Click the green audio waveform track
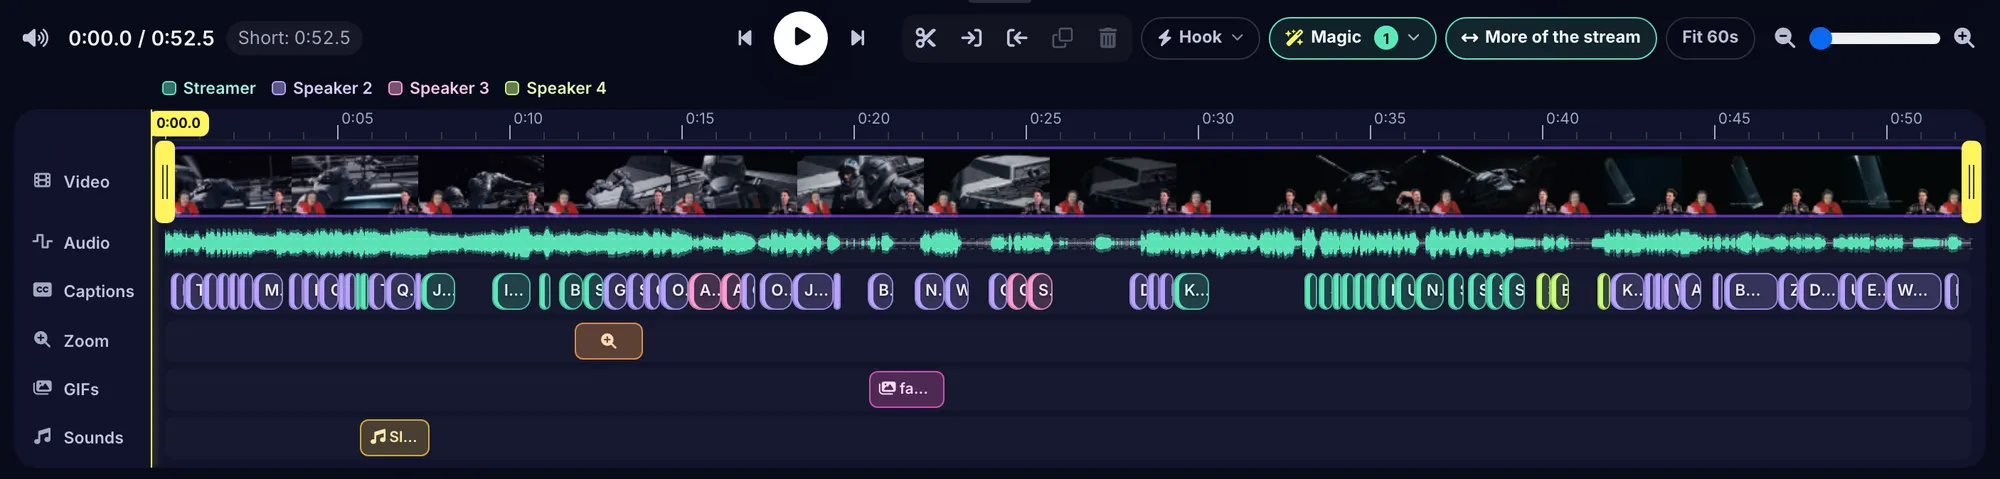The image size is (2000, 479). (1067, 243)
